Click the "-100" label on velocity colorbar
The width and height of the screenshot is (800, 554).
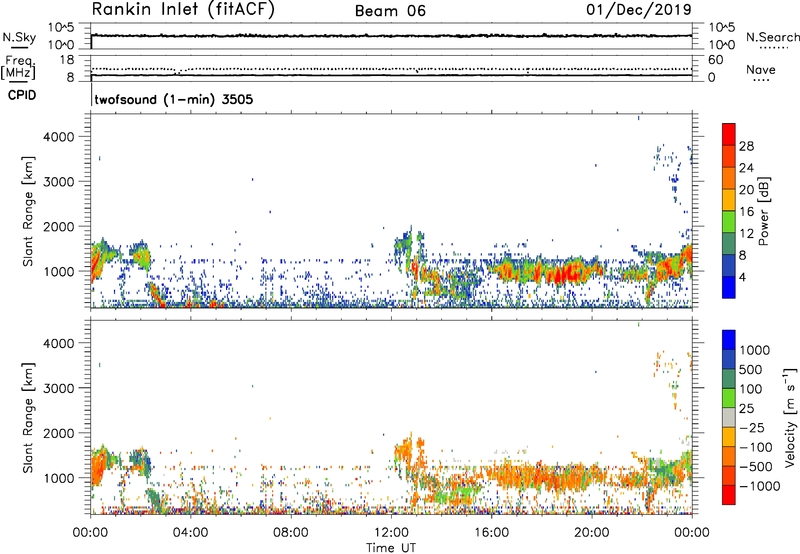[755, 447]
